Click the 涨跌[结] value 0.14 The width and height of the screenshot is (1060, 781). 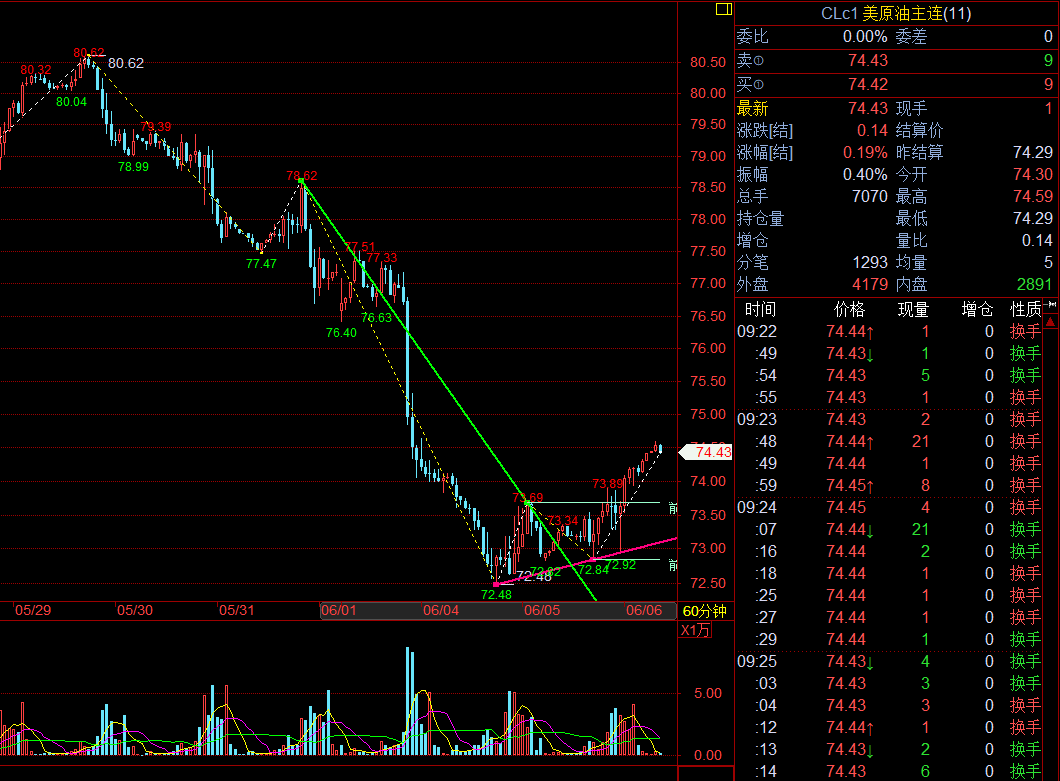point(872,131)
